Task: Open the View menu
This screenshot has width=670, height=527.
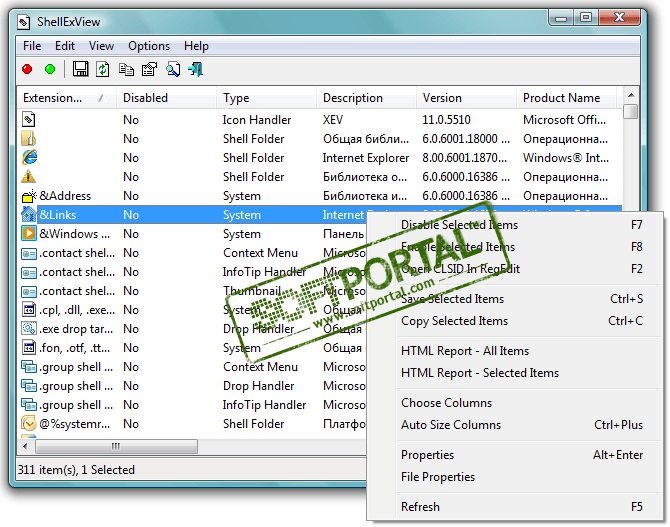Action: tap(101, 46)
